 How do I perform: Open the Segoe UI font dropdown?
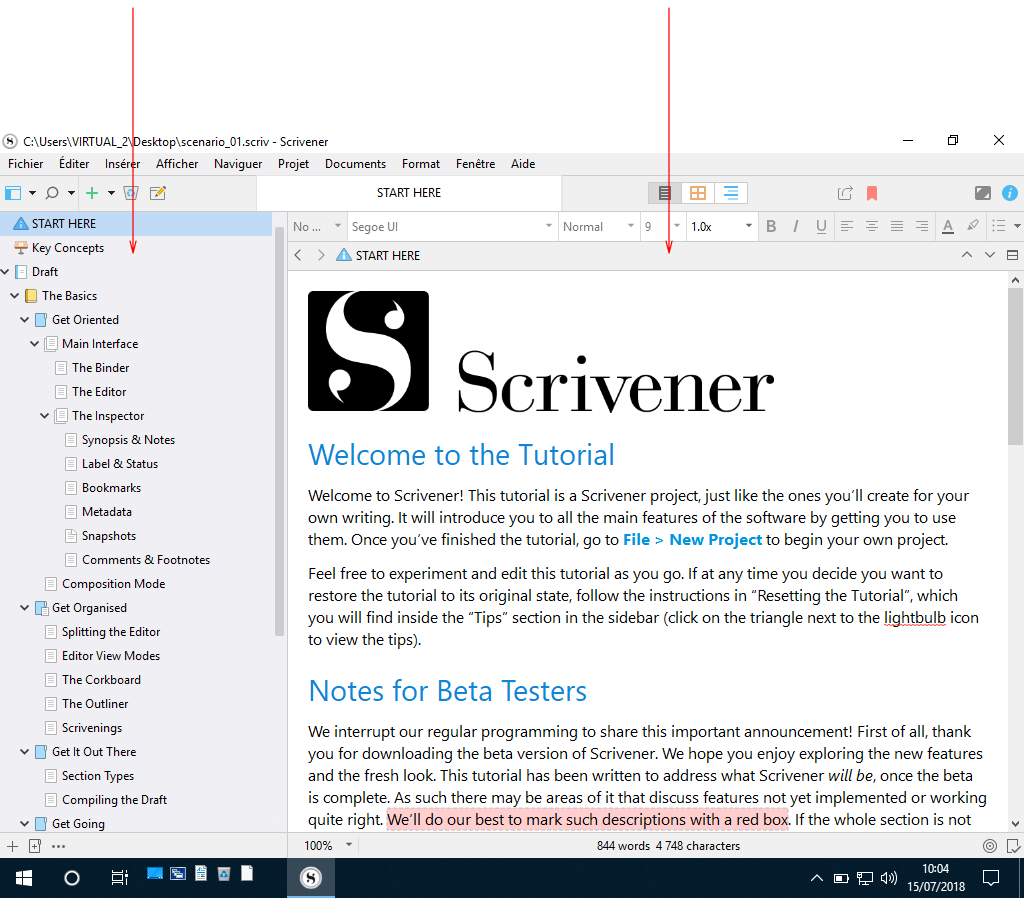coord(452,226)
